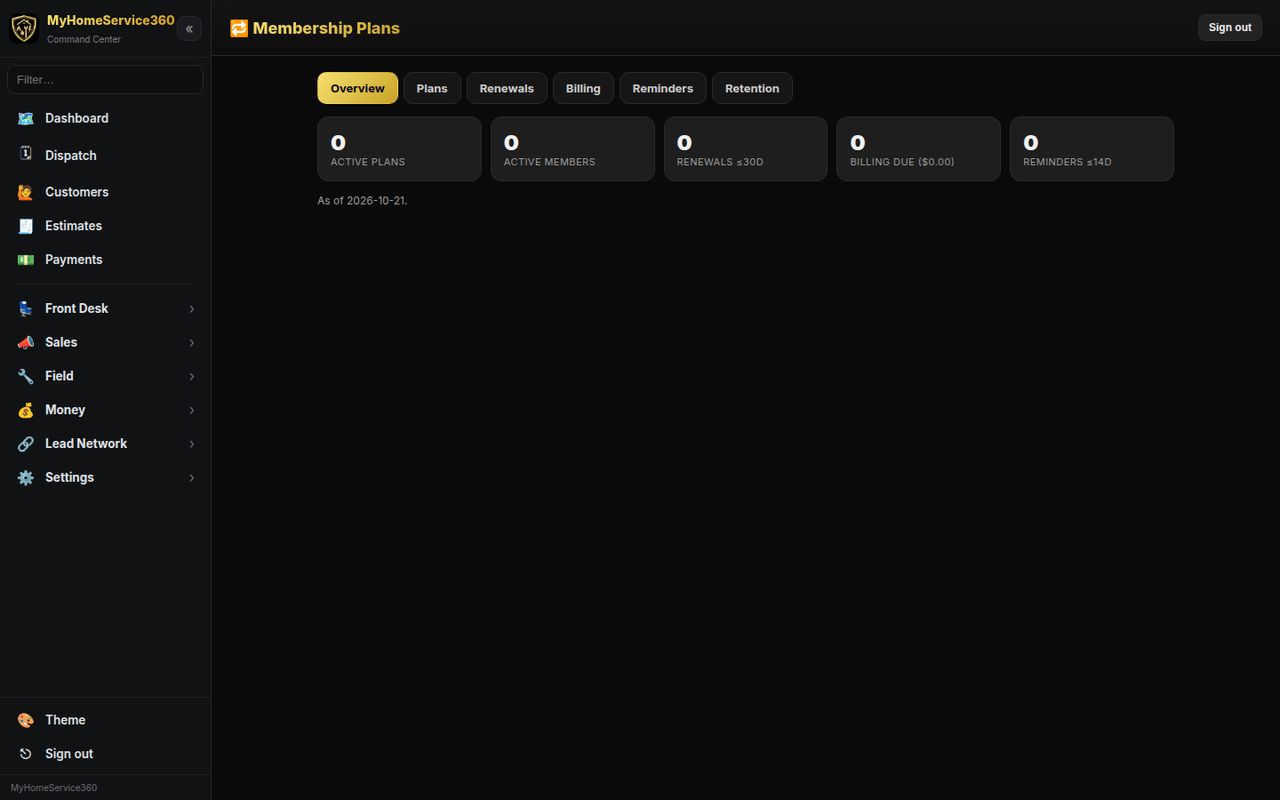Click the Customers person icon
1280x800 pixels.
26,192
